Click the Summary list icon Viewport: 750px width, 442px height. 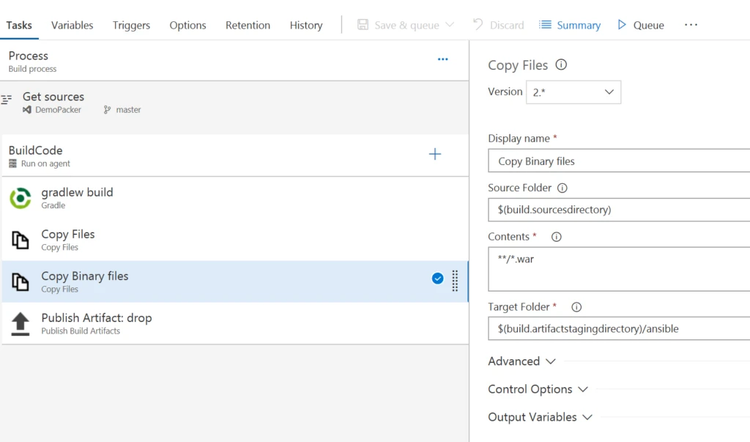545,24
